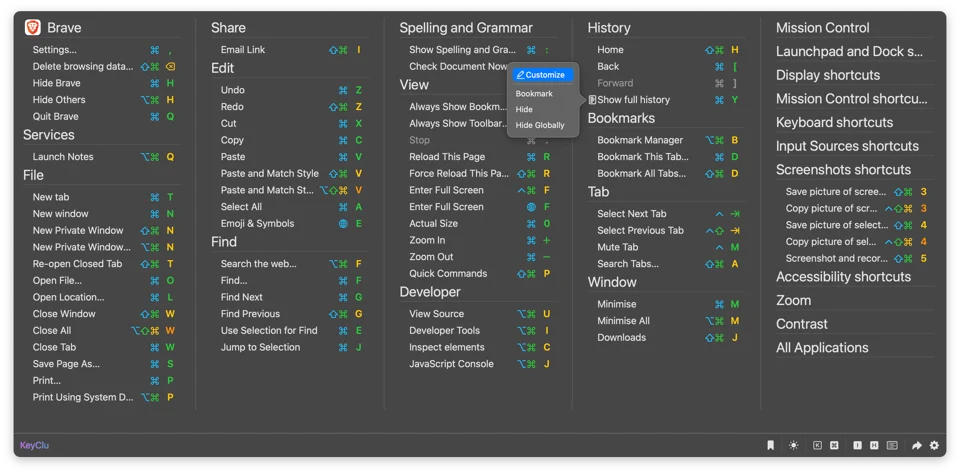
Task: Click the 'Reload This Page' row
Action: 480,157
